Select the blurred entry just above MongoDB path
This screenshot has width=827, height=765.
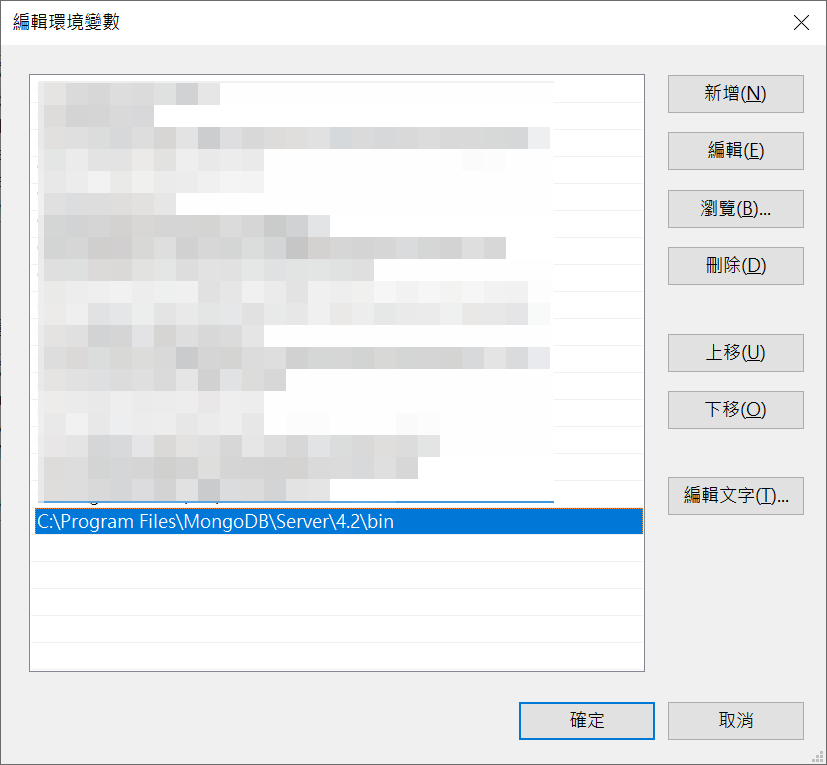point(339,494)
